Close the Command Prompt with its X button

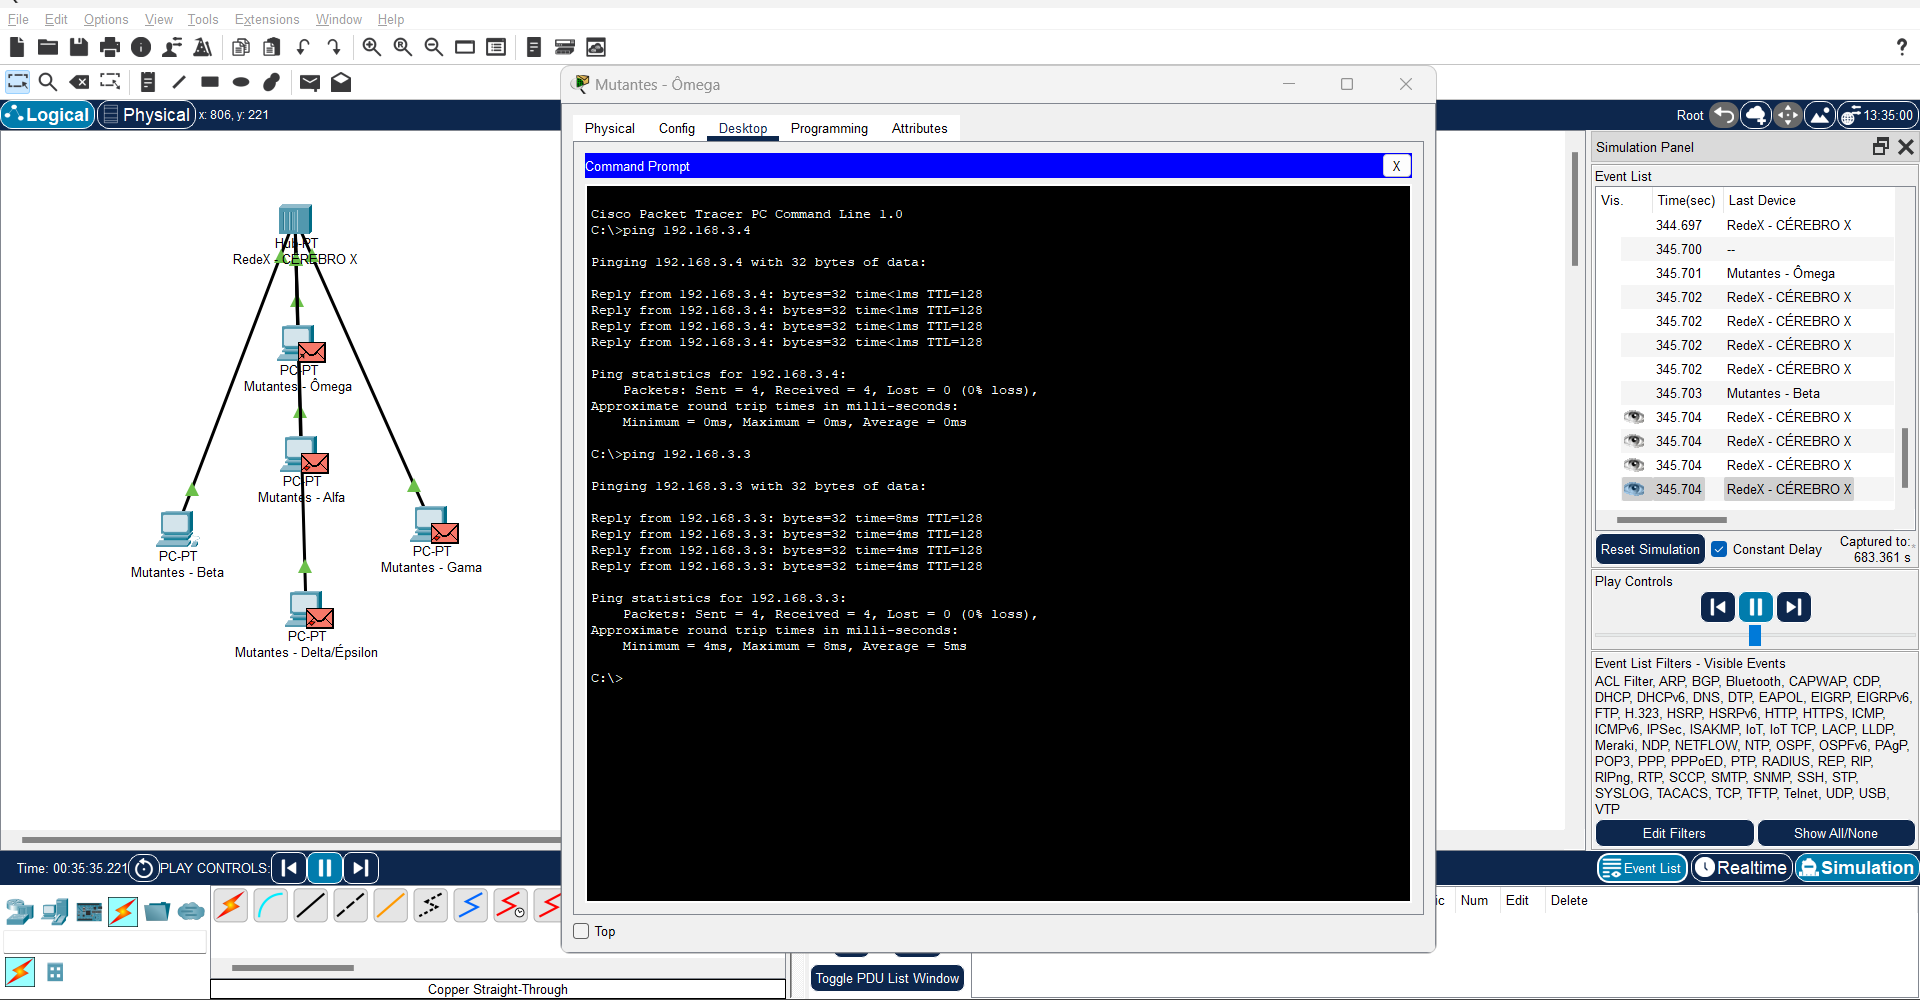pyautogui.click(x=1396, y=166)
